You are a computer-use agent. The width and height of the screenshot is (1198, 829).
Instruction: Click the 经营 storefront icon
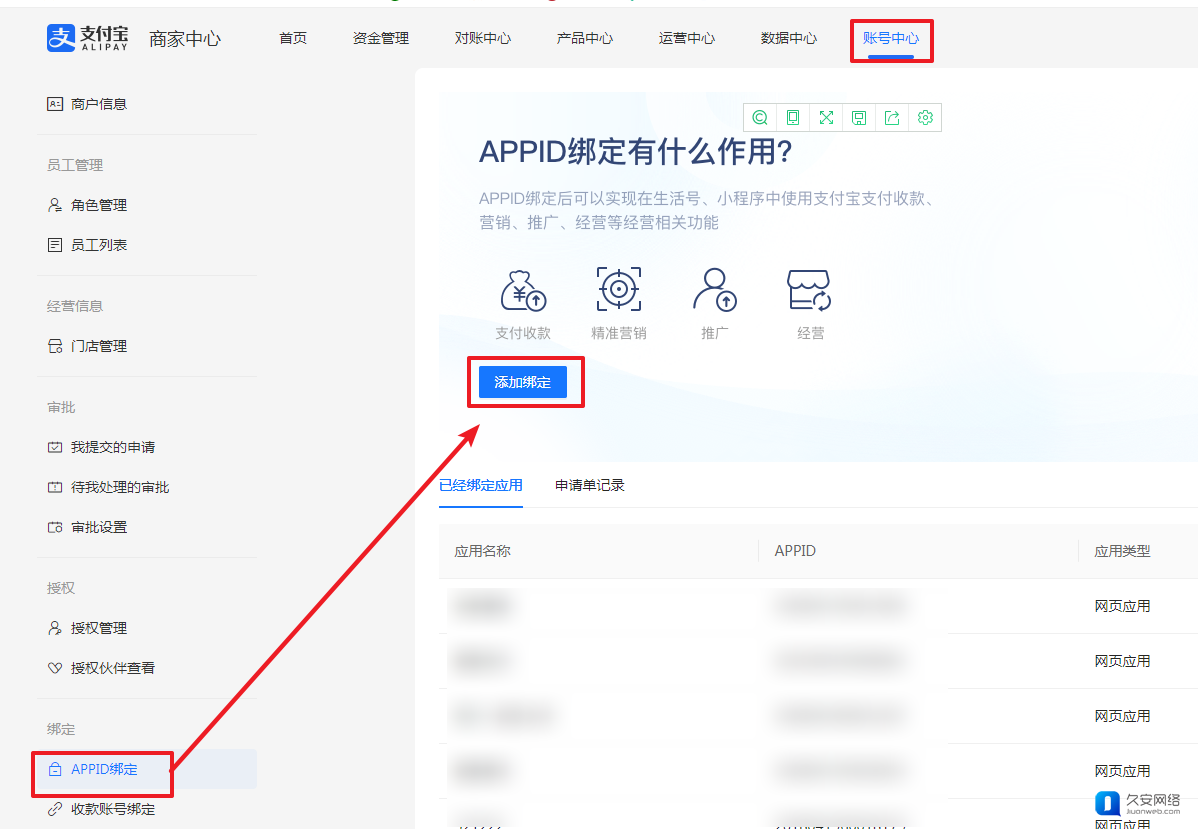[810, 290]
